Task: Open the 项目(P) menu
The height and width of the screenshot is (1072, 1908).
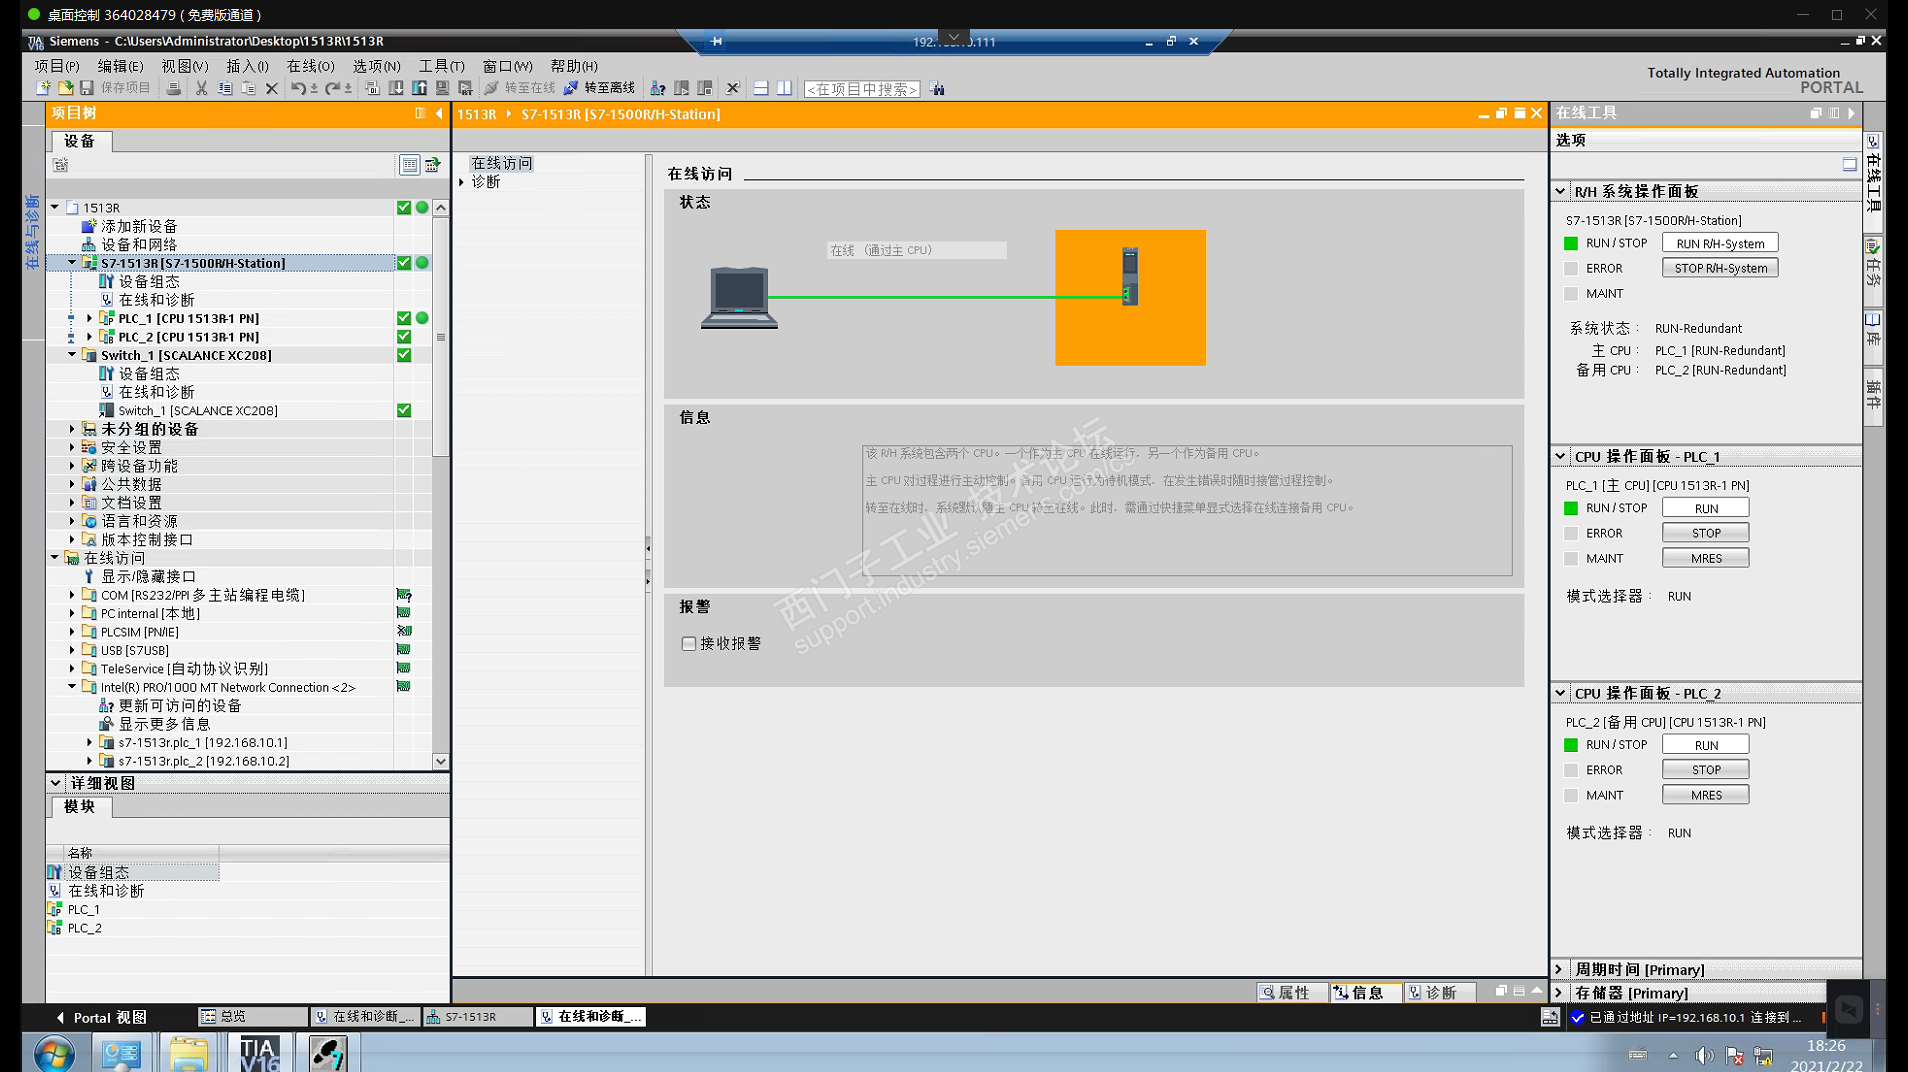Action: 57,66
